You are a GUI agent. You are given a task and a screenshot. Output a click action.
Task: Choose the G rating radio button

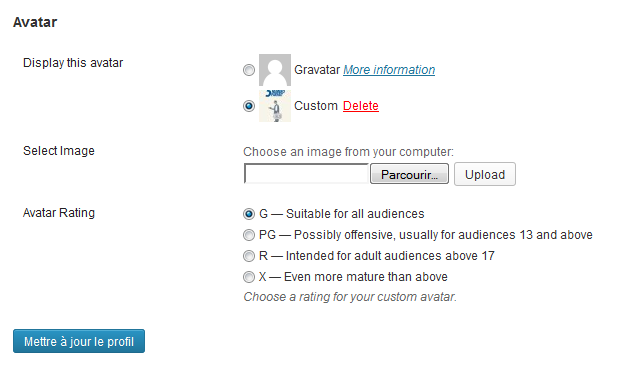249,214
